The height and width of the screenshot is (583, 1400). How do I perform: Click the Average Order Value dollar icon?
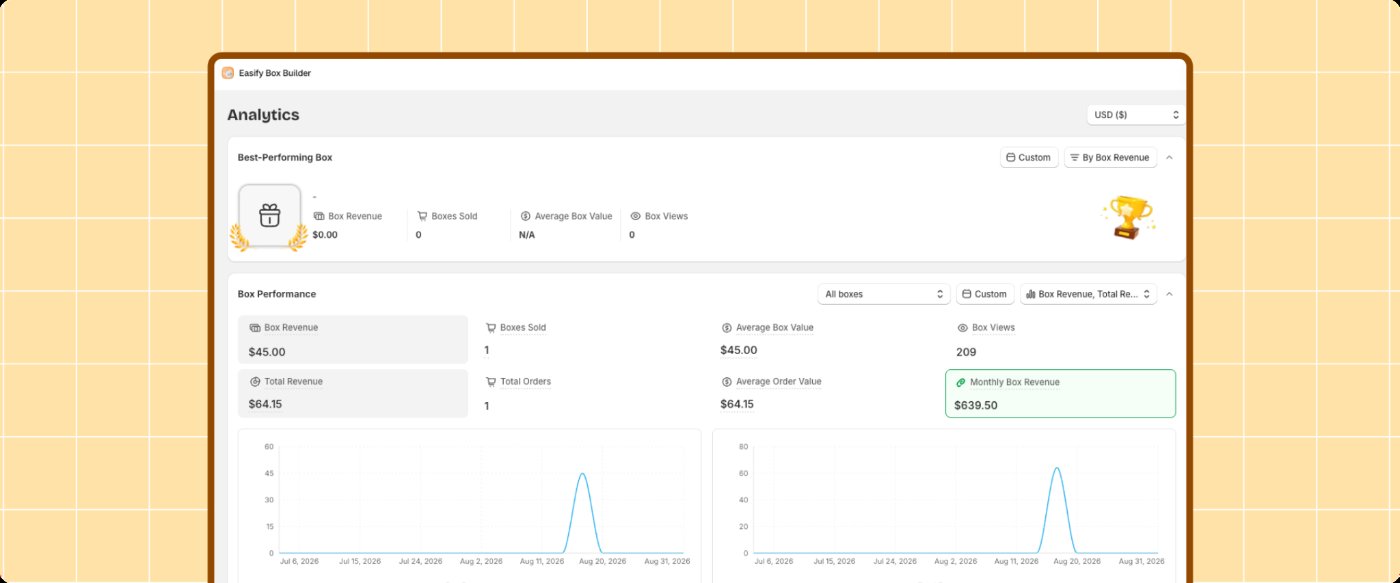pyautogui.click(x=727, y=382)
